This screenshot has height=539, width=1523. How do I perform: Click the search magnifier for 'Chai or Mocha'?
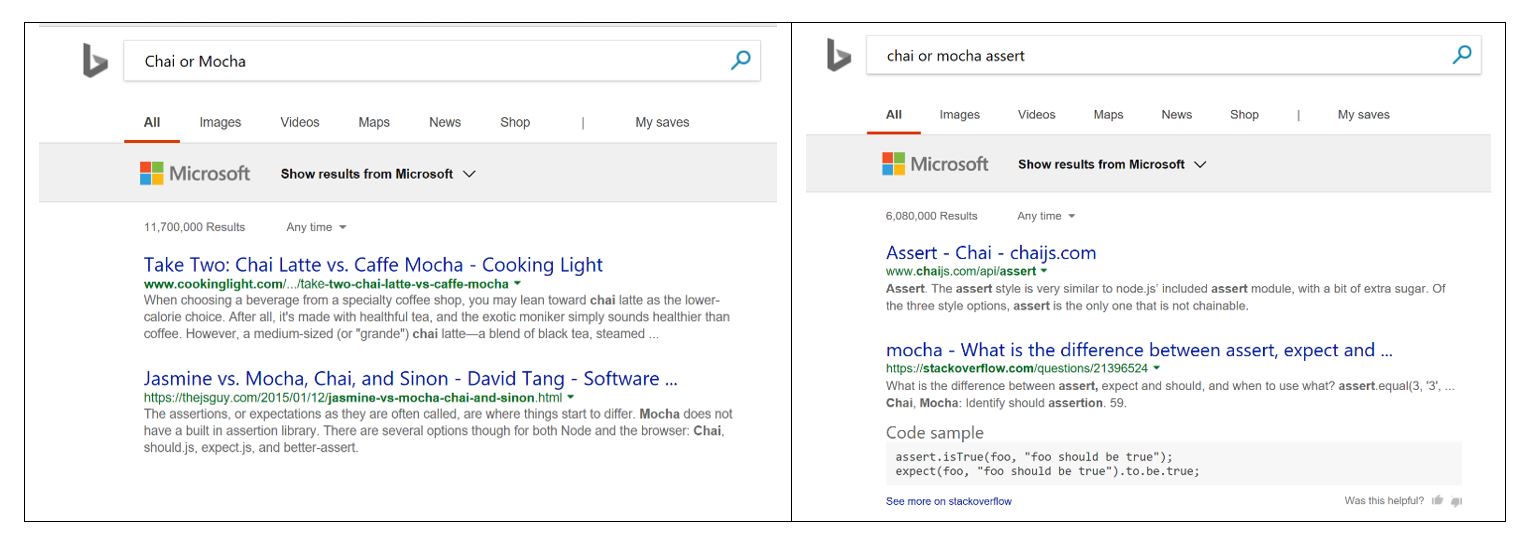tap(740, 60)
